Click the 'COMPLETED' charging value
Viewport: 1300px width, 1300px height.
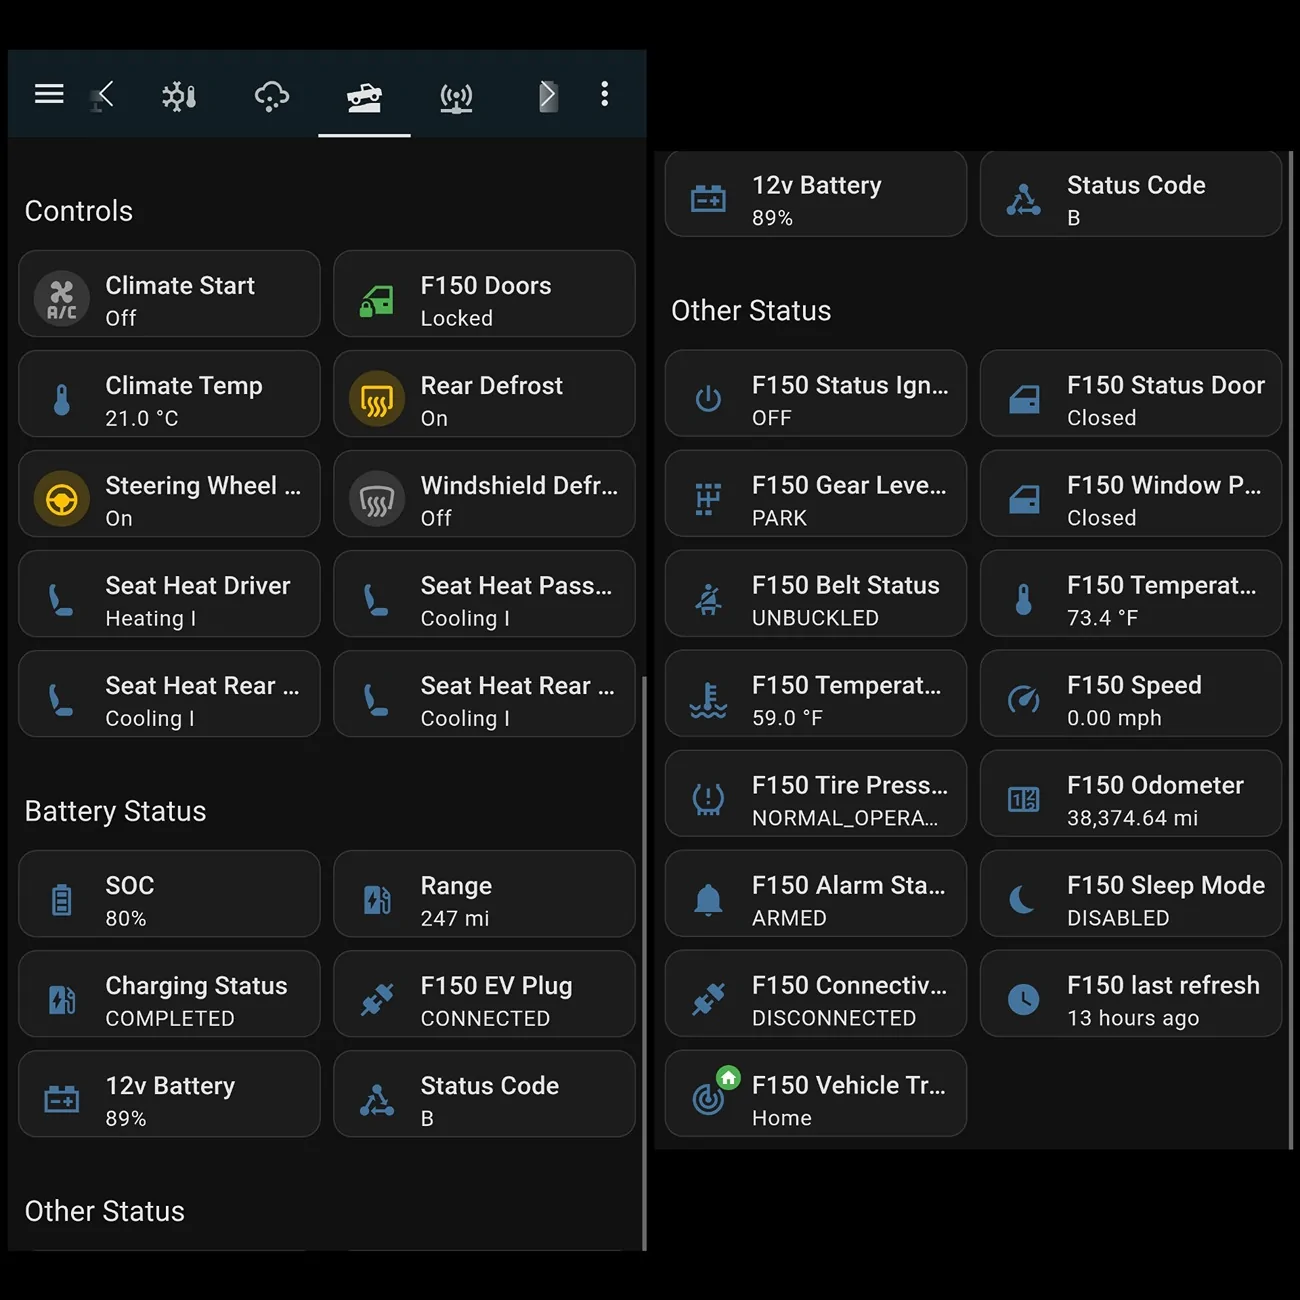point(170,1019)
